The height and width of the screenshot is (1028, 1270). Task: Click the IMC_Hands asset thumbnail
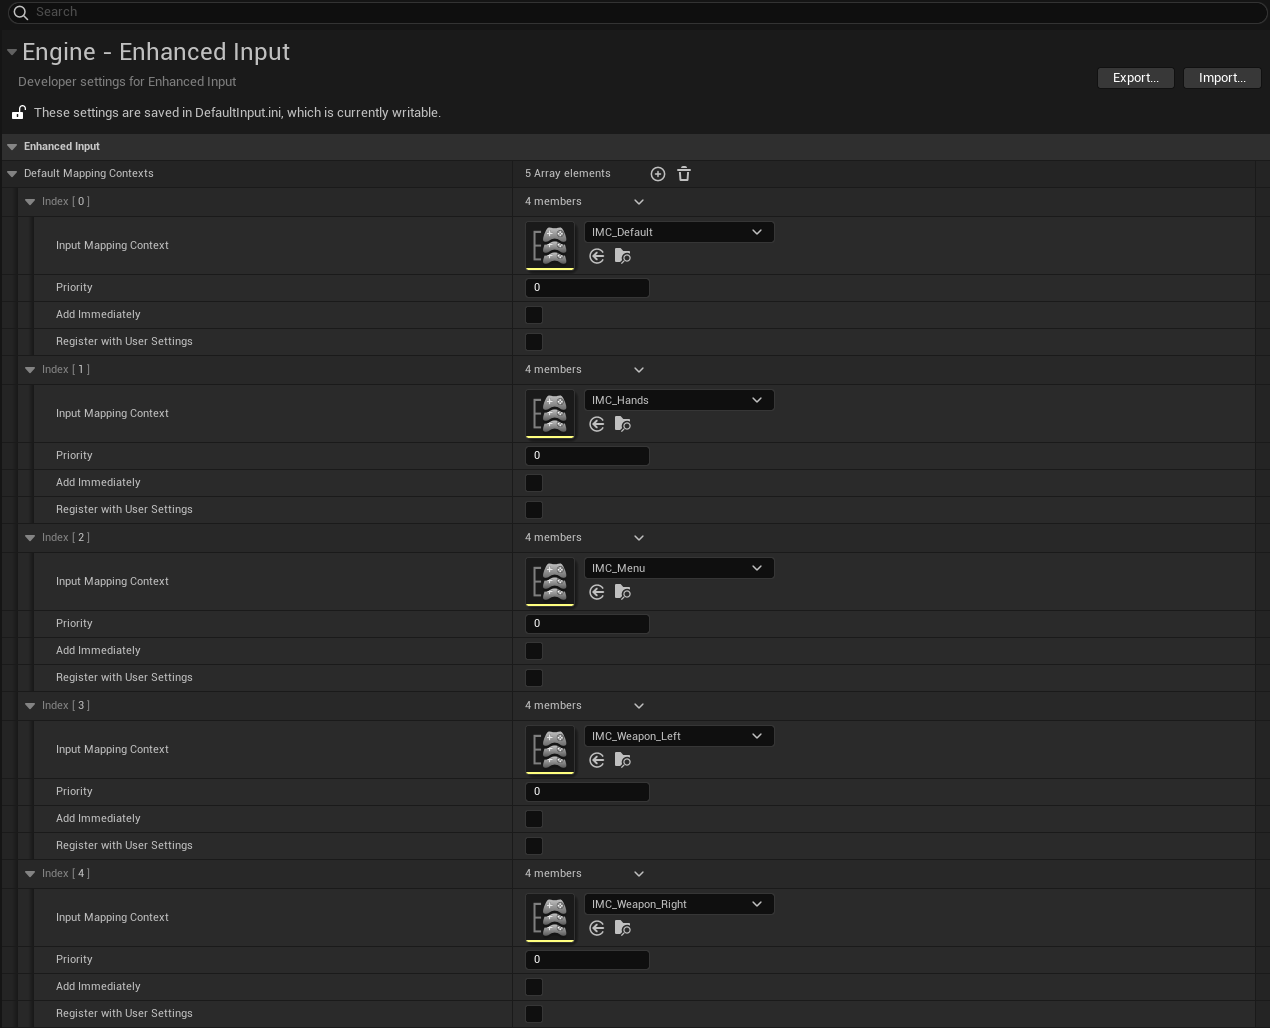click(550, 414)
